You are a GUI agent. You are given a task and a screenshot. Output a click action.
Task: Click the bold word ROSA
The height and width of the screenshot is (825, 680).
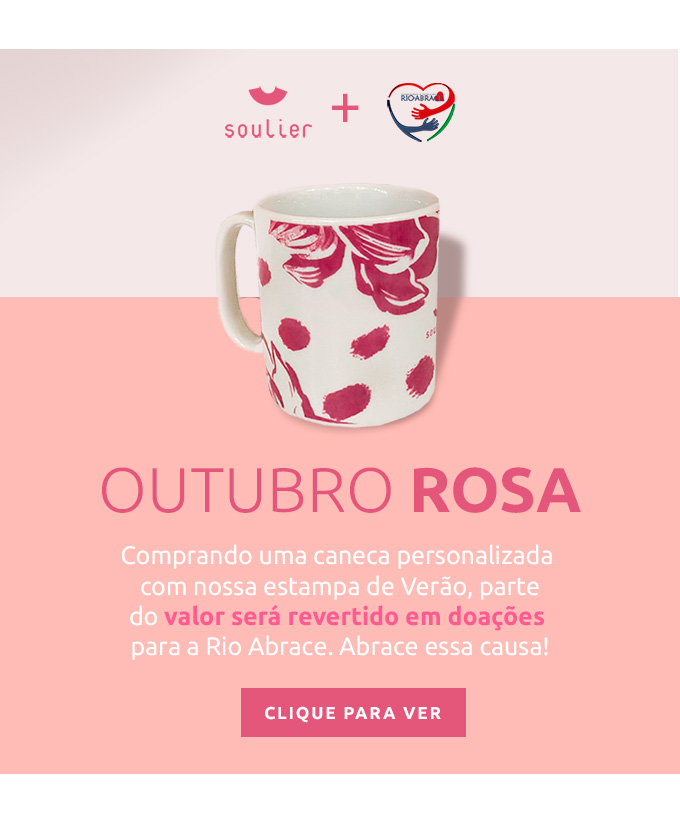[x=496, y=490]
